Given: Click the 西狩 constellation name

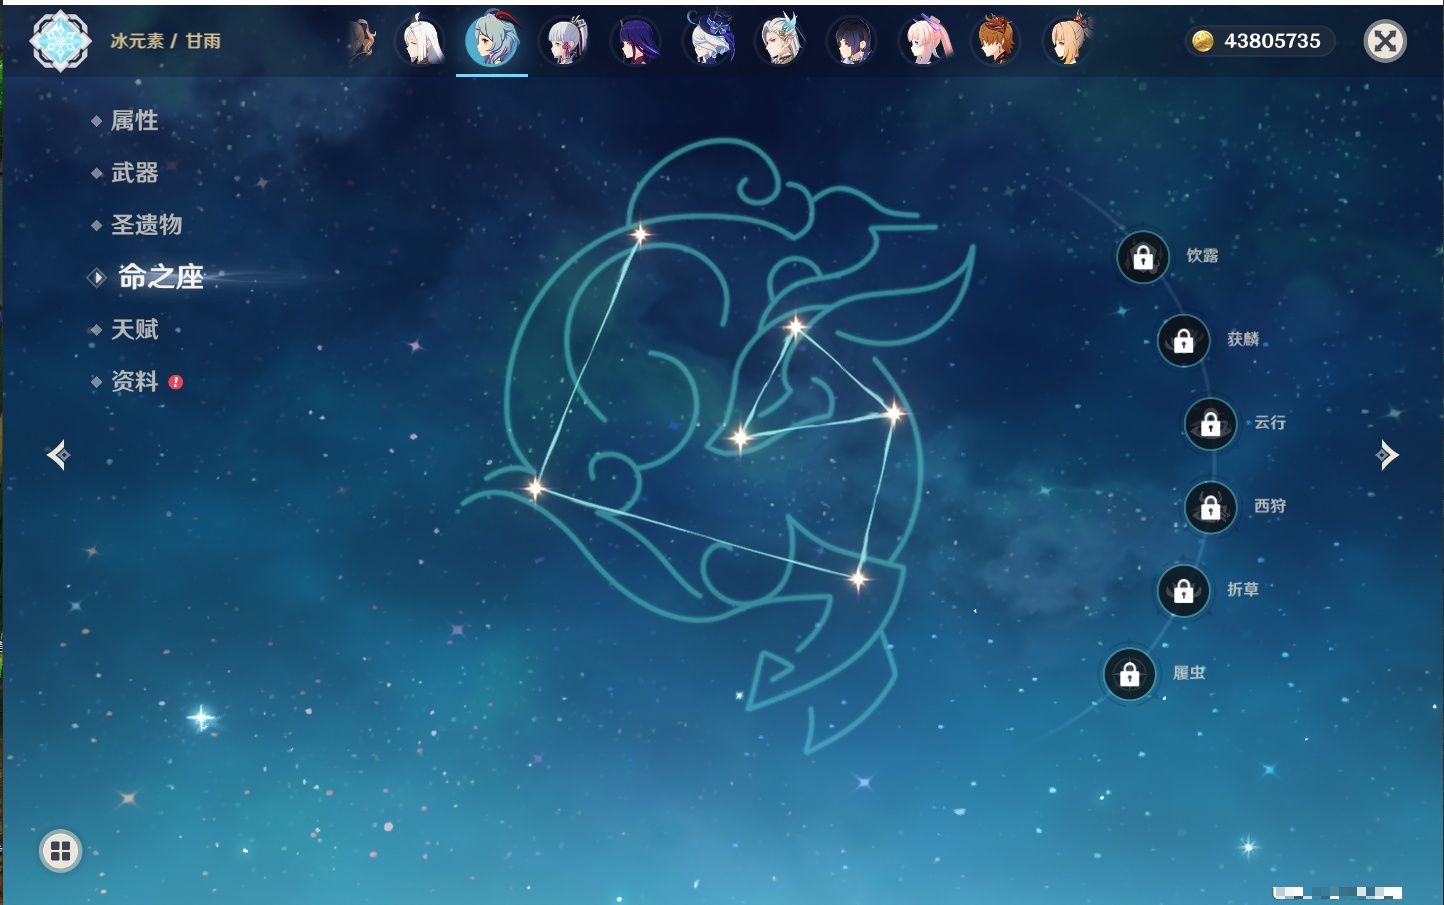Looking at the screenshot, I should pyautogui.click(x=1270, y=506).
